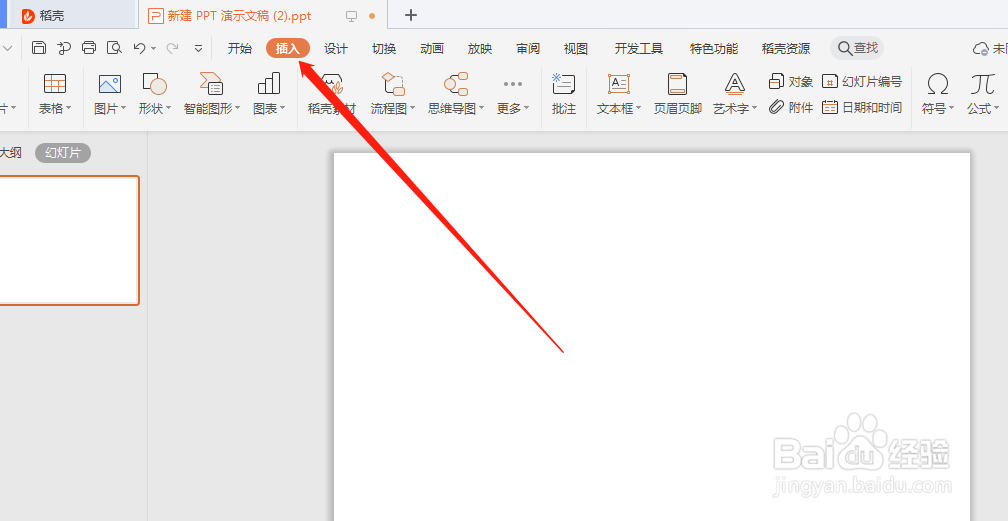Click the Save icon in quick toolbar

click(x=39, y=48)
